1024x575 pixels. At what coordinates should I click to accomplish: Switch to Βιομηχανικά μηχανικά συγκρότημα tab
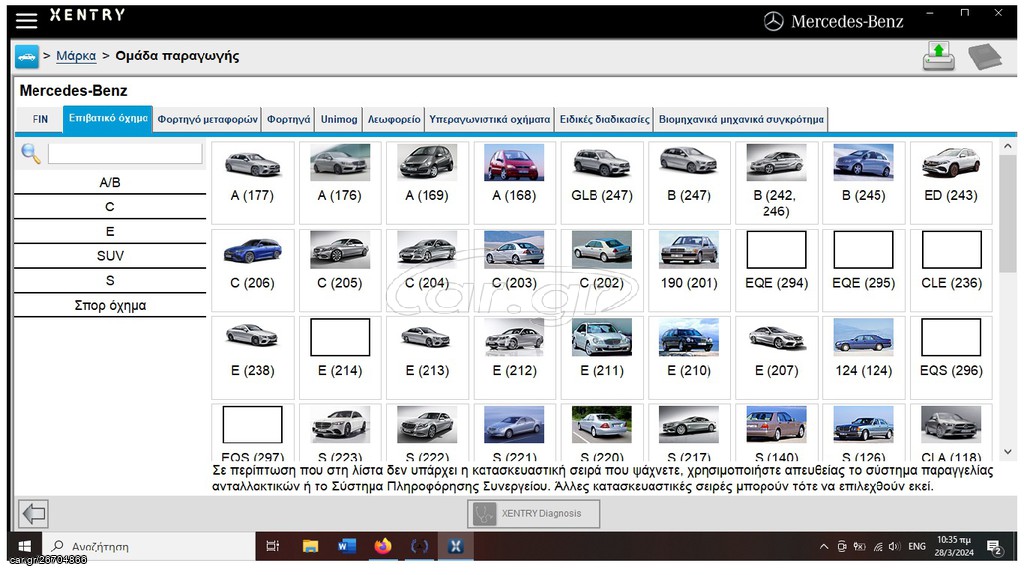click(x=741, y=120)
